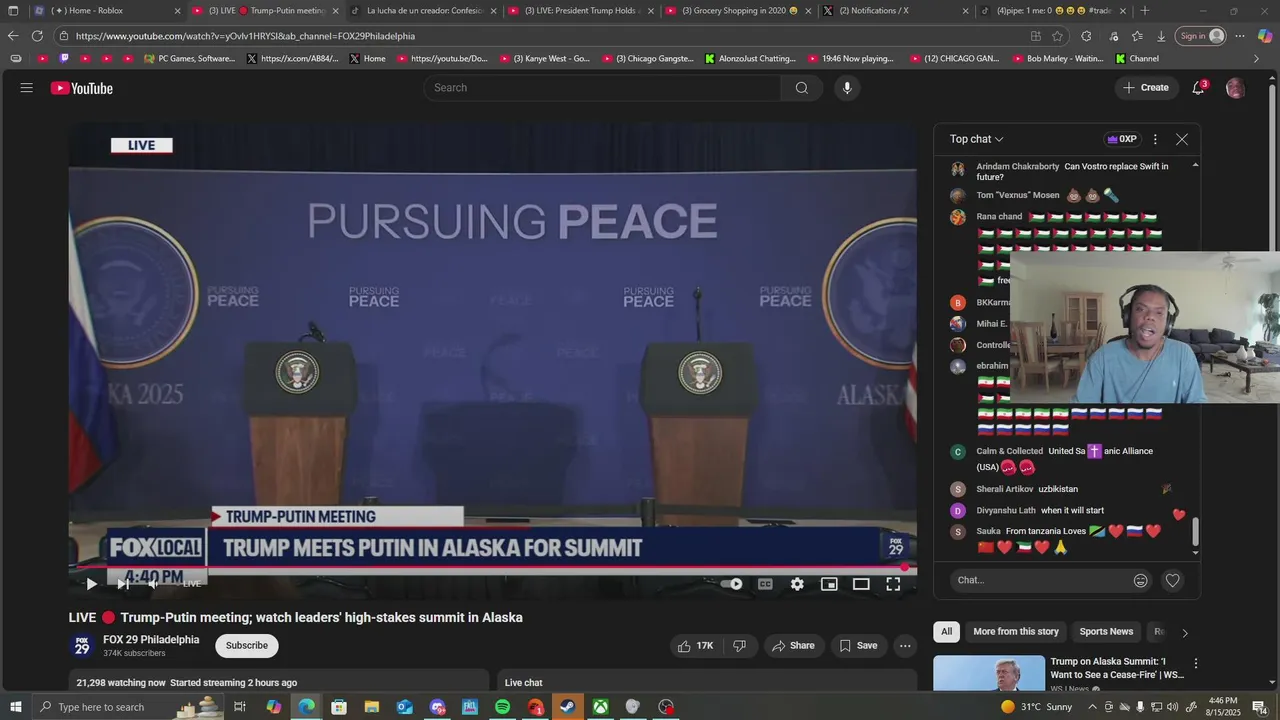Start voice search with microphone
1280x720 pixels.
847,88
